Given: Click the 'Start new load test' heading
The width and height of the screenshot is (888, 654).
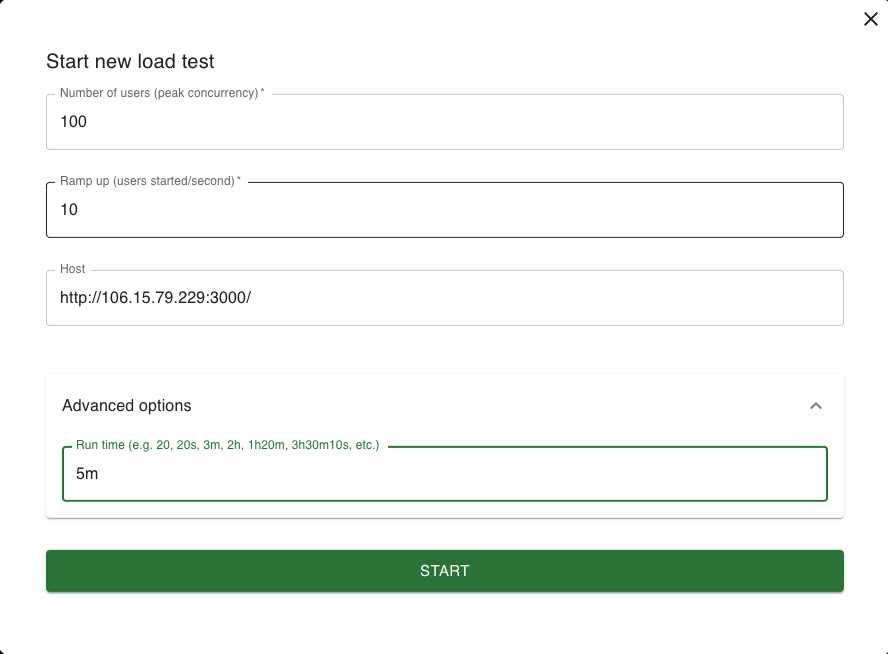Looking at the screenshot, I should tap(130, 61).
